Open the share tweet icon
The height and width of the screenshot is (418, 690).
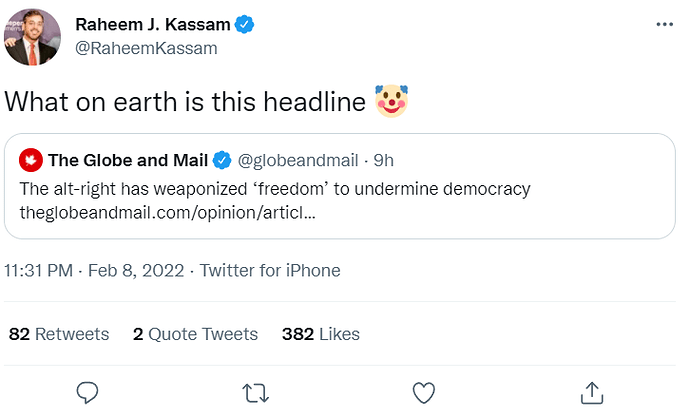point(591,391)
